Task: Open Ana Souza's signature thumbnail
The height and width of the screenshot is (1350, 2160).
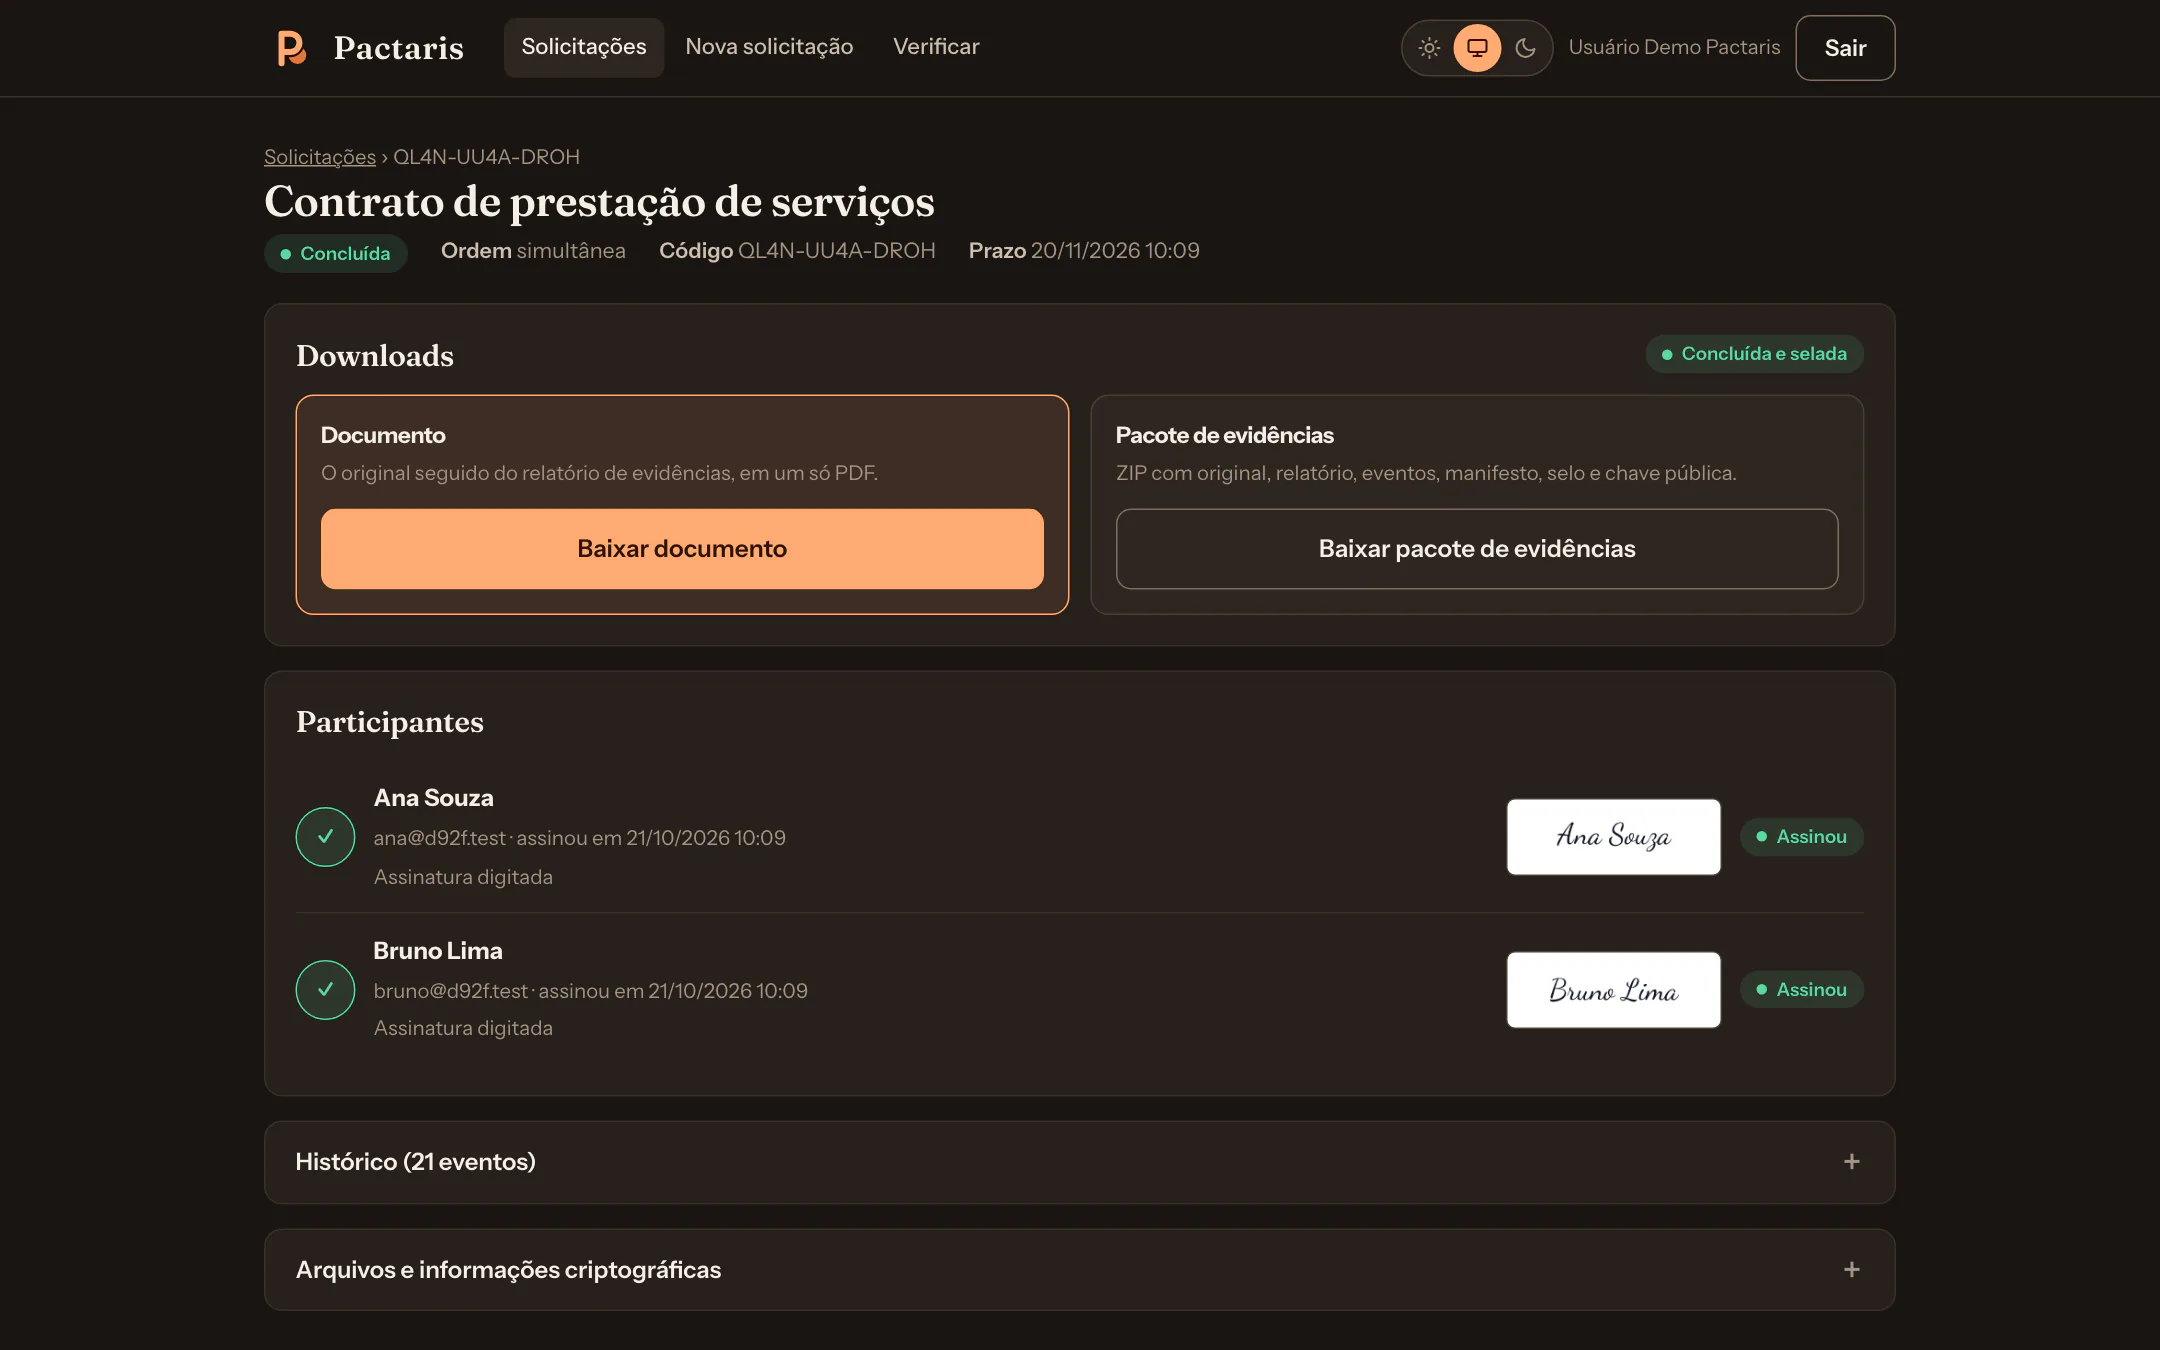Action: tap(1614, 837)
